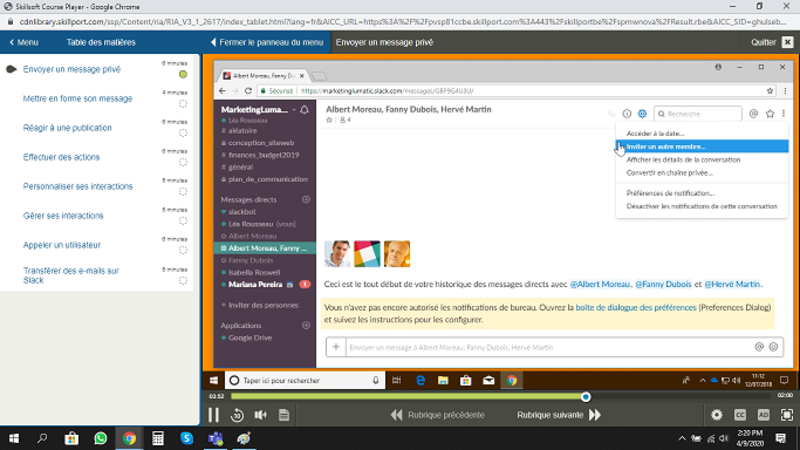Open slackbot direct message
The height and width of the screenshot is (450, 800).
click(242, 212)
